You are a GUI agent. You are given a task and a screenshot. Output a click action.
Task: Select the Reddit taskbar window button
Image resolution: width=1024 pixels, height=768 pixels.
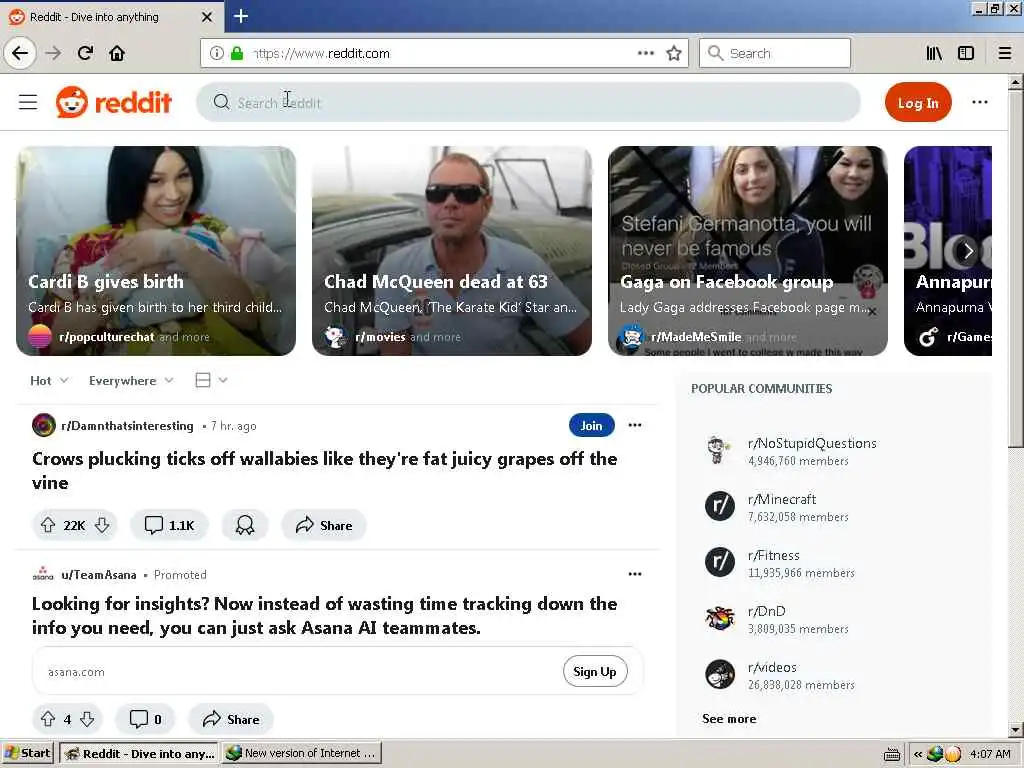(139, 753)
